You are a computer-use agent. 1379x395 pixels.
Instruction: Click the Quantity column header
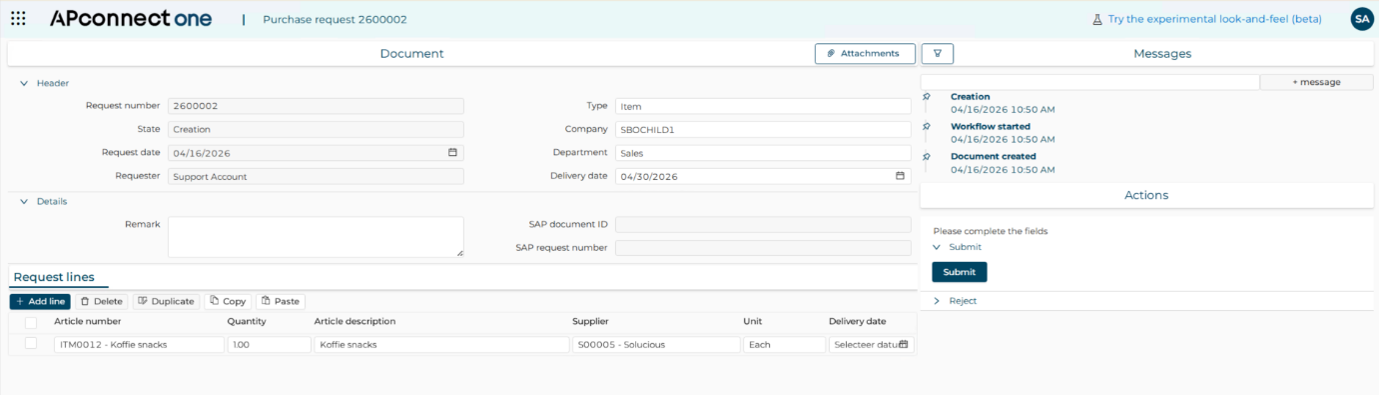click(246, 322)
